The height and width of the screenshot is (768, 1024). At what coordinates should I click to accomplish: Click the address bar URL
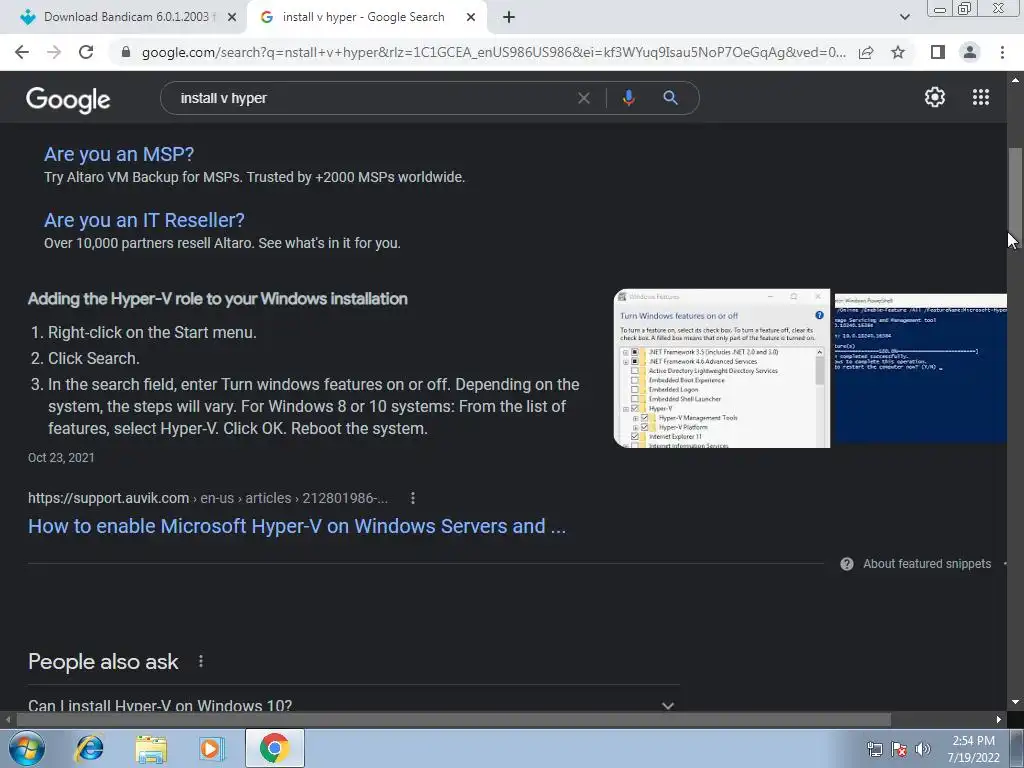(x=494, y=52)
